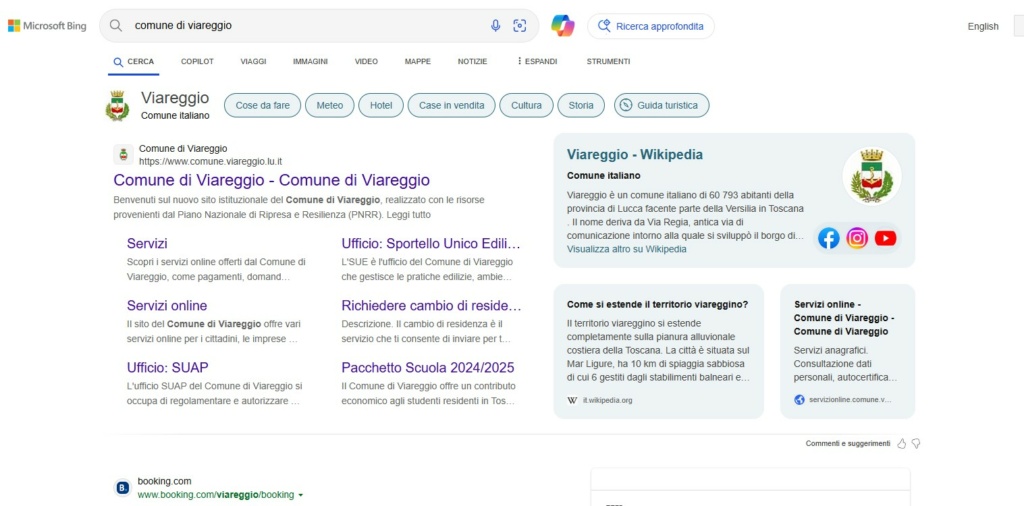Click the thumbs down feedback icon
This screenshot has width=1024, height=506.
(916, 443)
